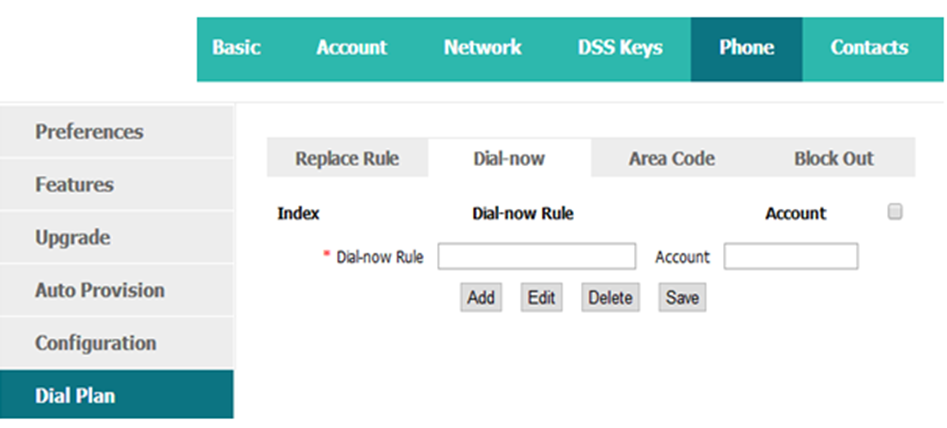The height and width of the screenshot is (428, 947).
Task: Switch to the Account tab
Action: [352, 48]
